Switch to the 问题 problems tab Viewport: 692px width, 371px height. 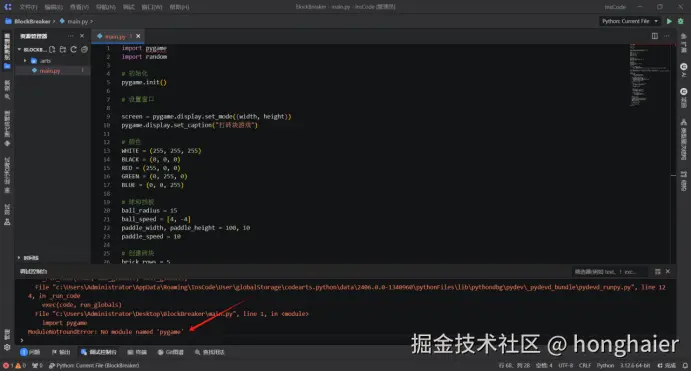coord(30,352)
